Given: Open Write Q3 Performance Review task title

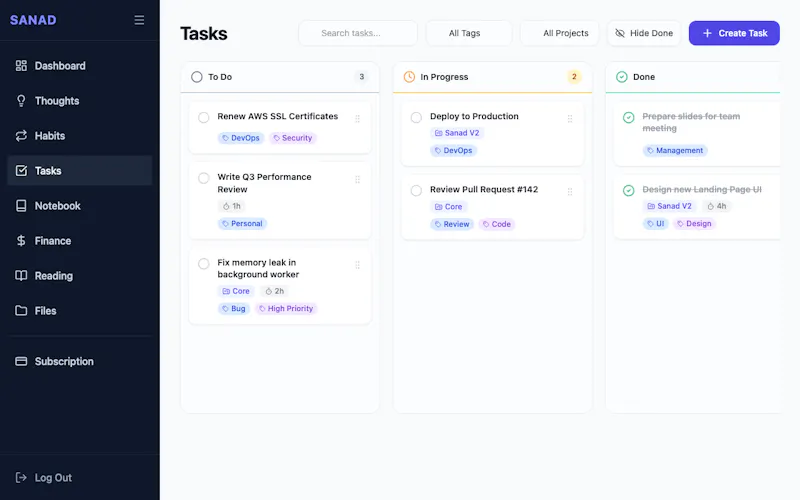Looking at the screenshot, I should tap(264, 183).
